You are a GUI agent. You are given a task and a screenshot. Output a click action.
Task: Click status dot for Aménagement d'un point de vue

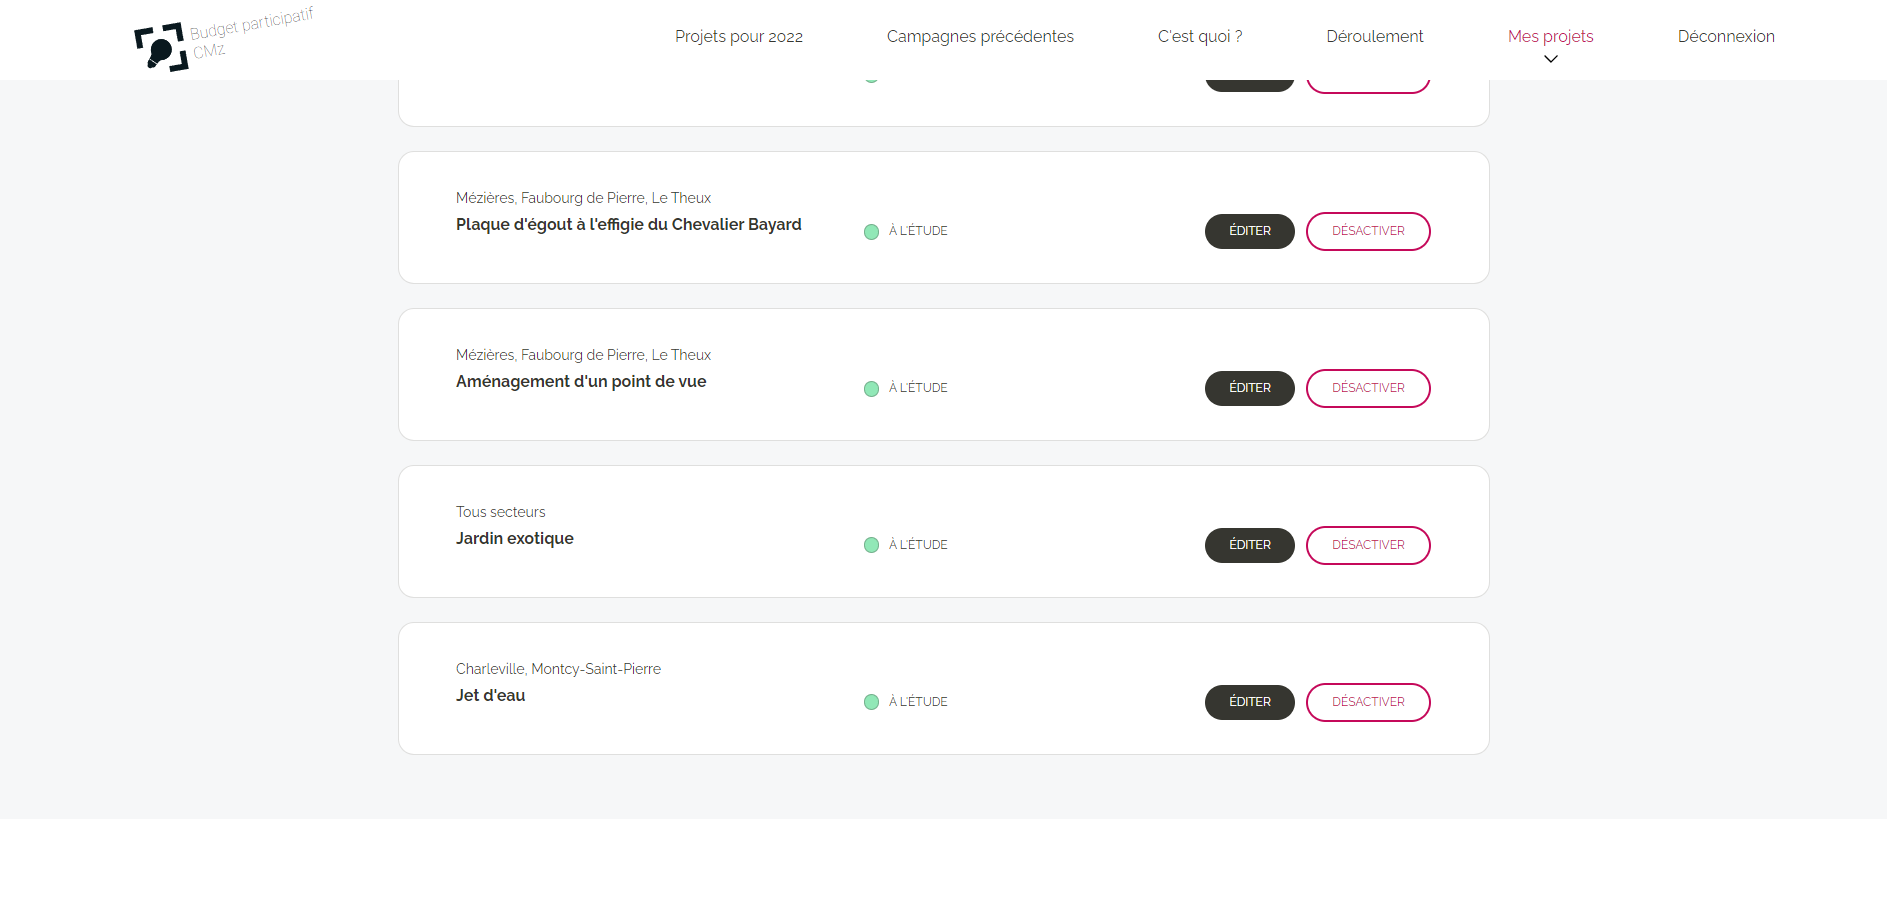[x=871, y=388]
